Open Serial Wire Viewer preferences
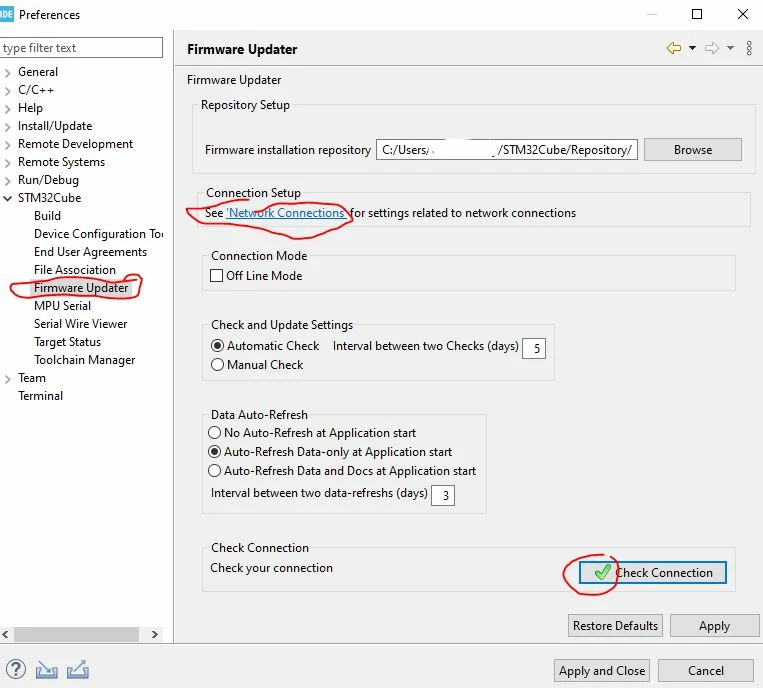 tap(80, 324)
